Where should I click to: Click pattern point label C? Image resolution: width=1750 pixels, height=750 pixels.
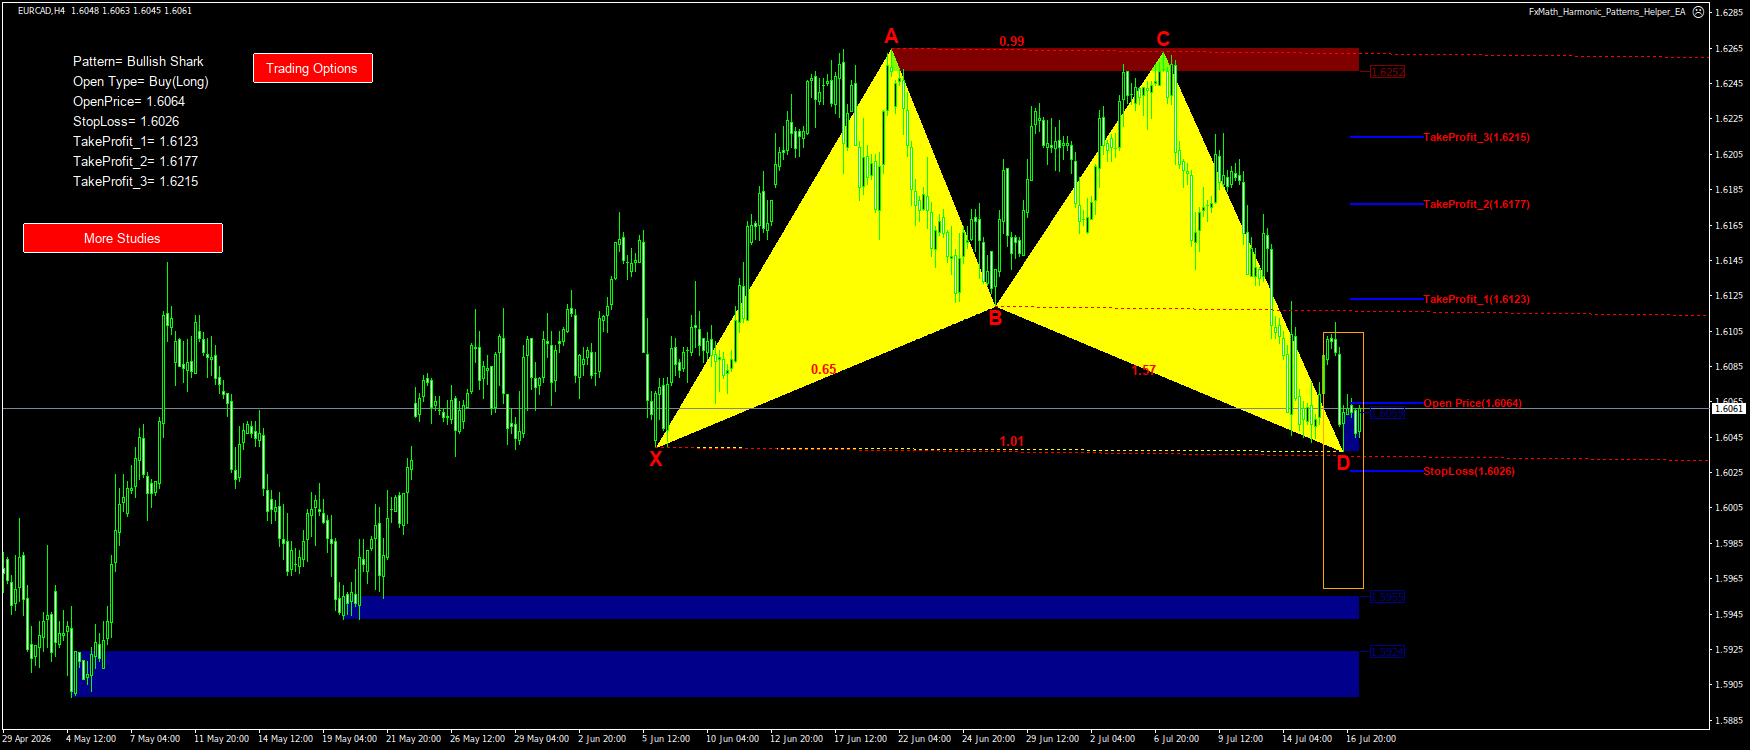[1163, 39]
